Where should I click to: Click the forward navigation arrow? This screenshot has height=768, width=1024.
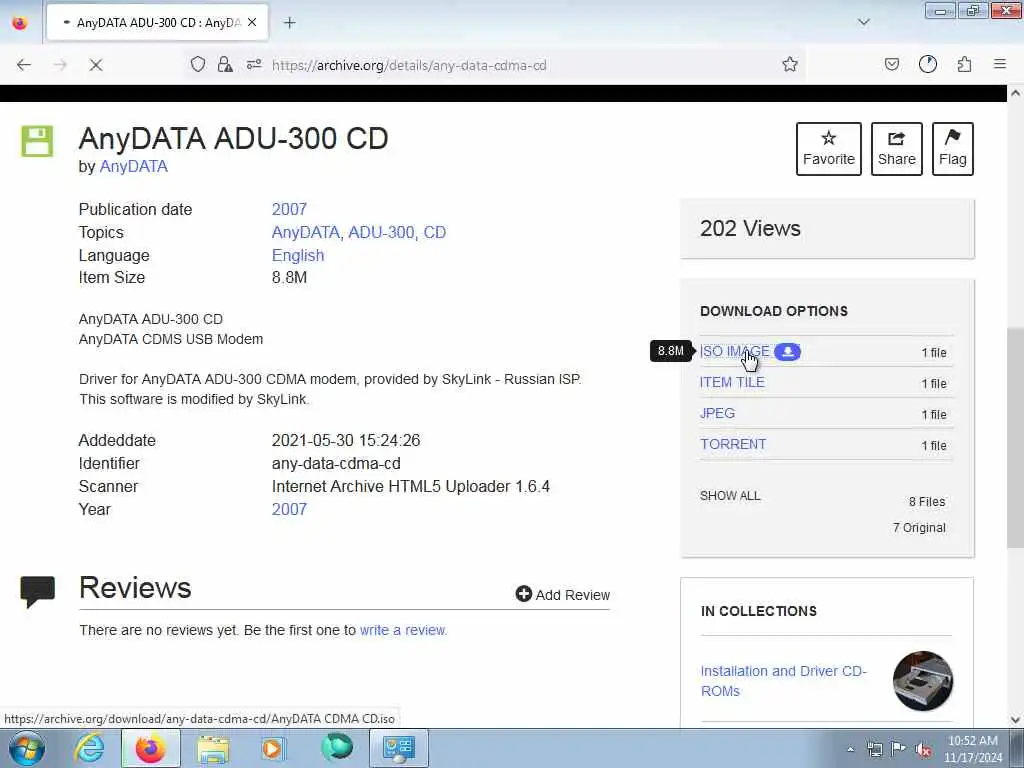(x=60, y=65)
